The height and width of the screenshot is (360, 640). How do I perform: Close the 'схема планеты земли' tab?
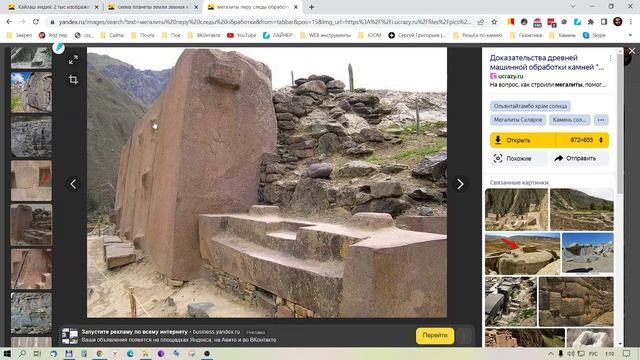(x=196, y=7)
